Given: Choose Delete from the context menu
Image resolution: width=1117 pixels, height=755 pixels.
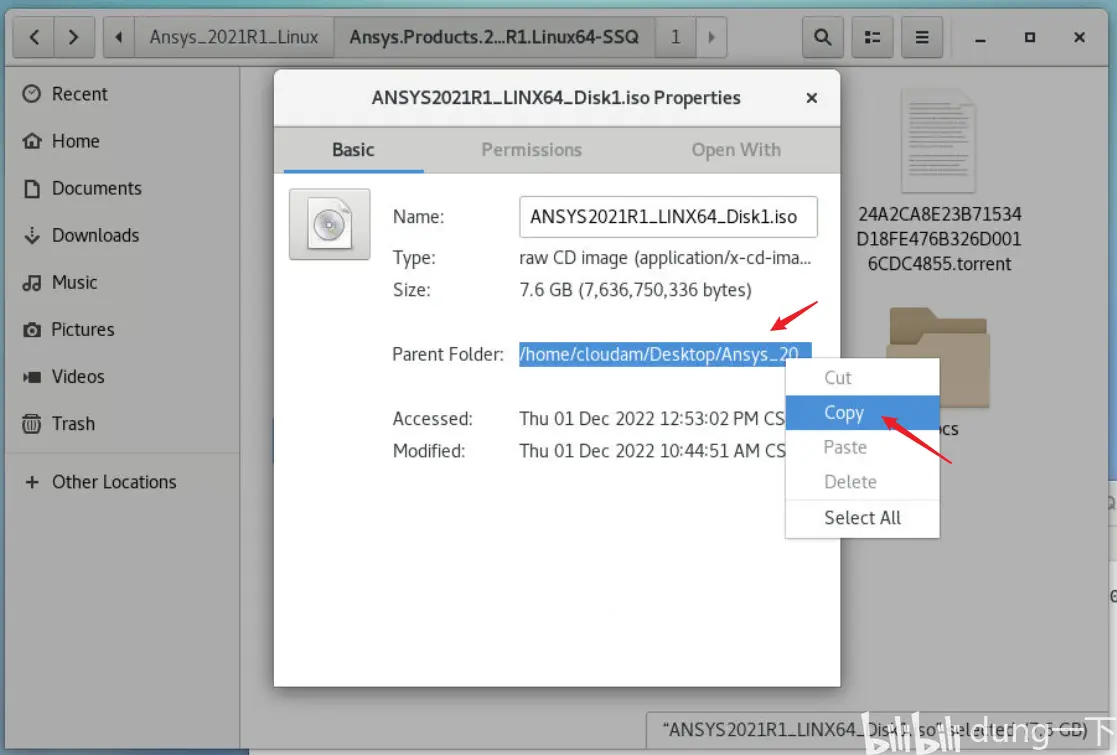Looking at the screenshot, I should [862, 481].
